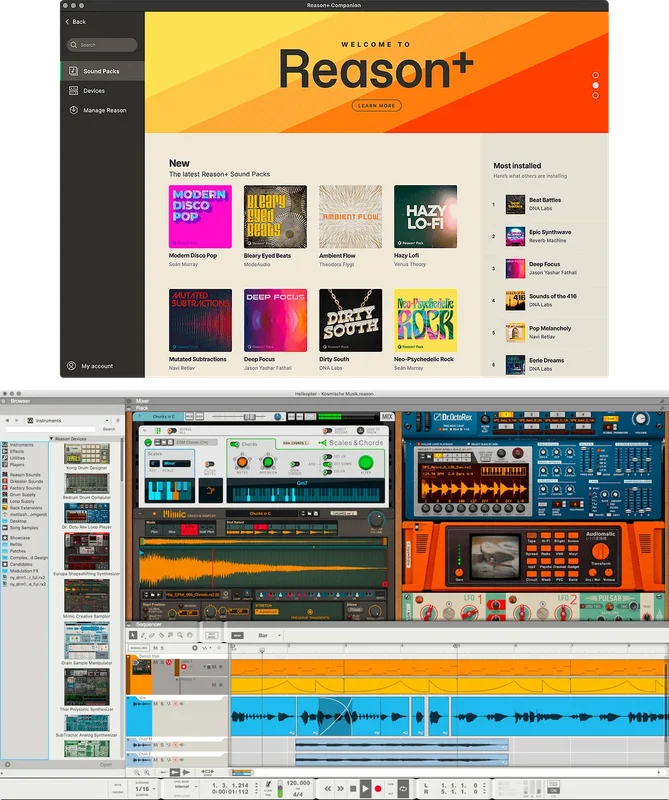Image resolution: width=669 pixels, height=800 pixels.
Task: Click the transport Rewind button
Action: (328, 788)
